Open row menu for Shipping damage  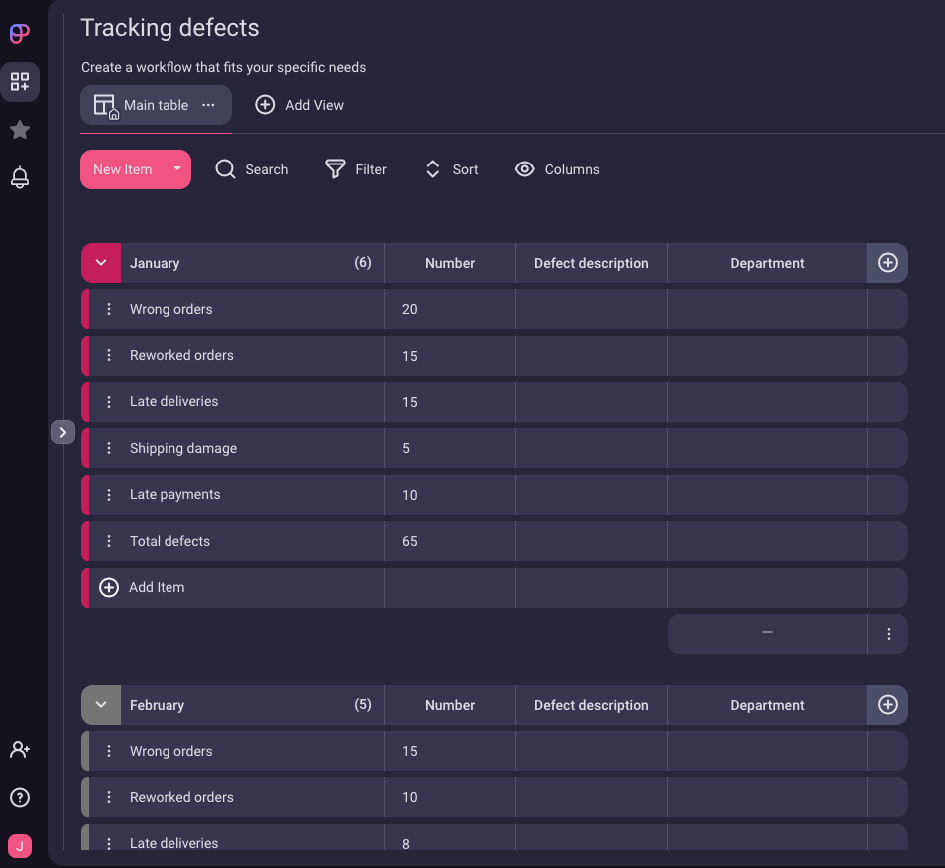[x=109, y=448]
